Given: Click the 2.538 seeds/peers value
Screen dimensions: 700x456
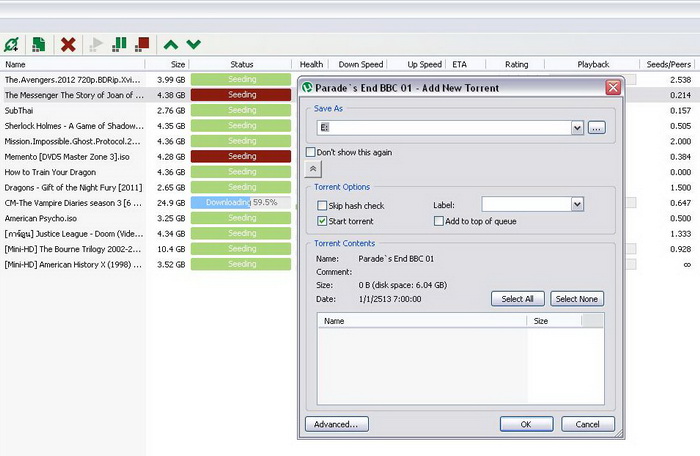Looking at the screenshot, I should point(680,79).
